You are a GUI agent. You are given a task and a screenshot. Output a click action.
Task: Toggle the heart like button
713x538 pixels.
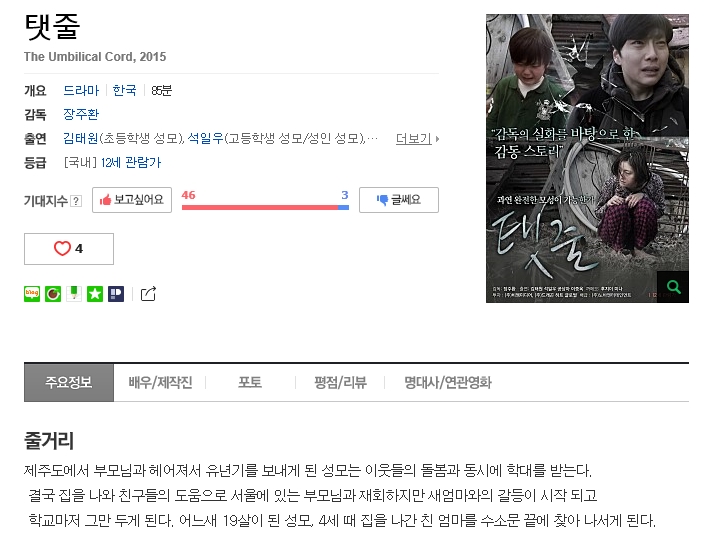pyautogui.click(x=69, y=249)
